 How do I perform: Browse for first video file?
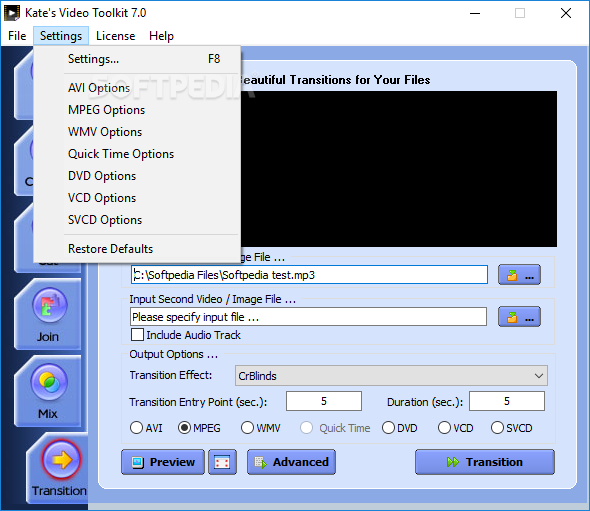point(519,275)
